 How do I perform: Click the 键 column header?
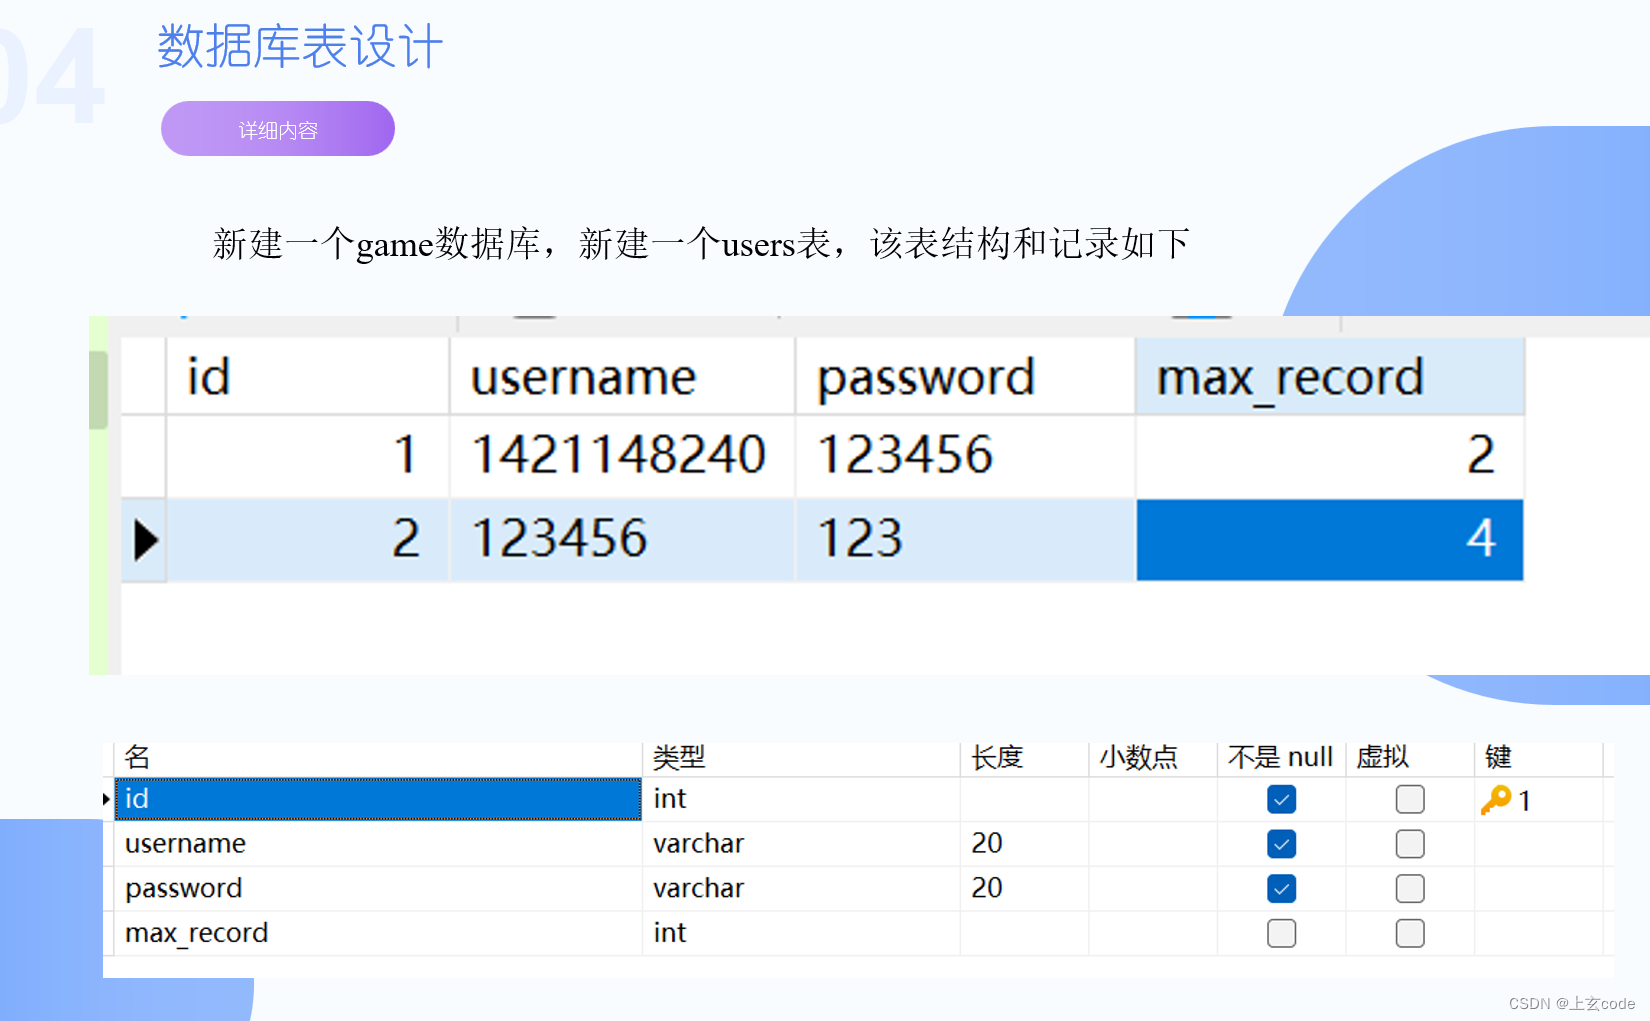click(x=1539, y=758)
